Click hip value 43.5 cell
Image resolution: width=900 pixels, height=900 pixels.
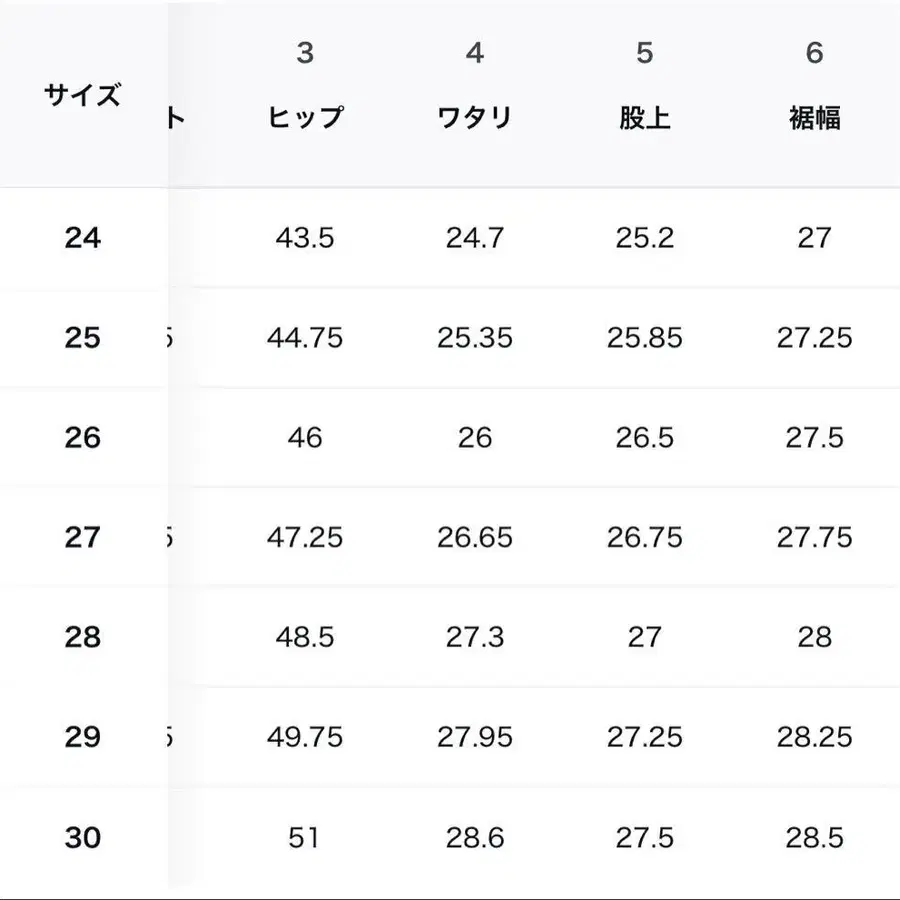coord(305,238)
